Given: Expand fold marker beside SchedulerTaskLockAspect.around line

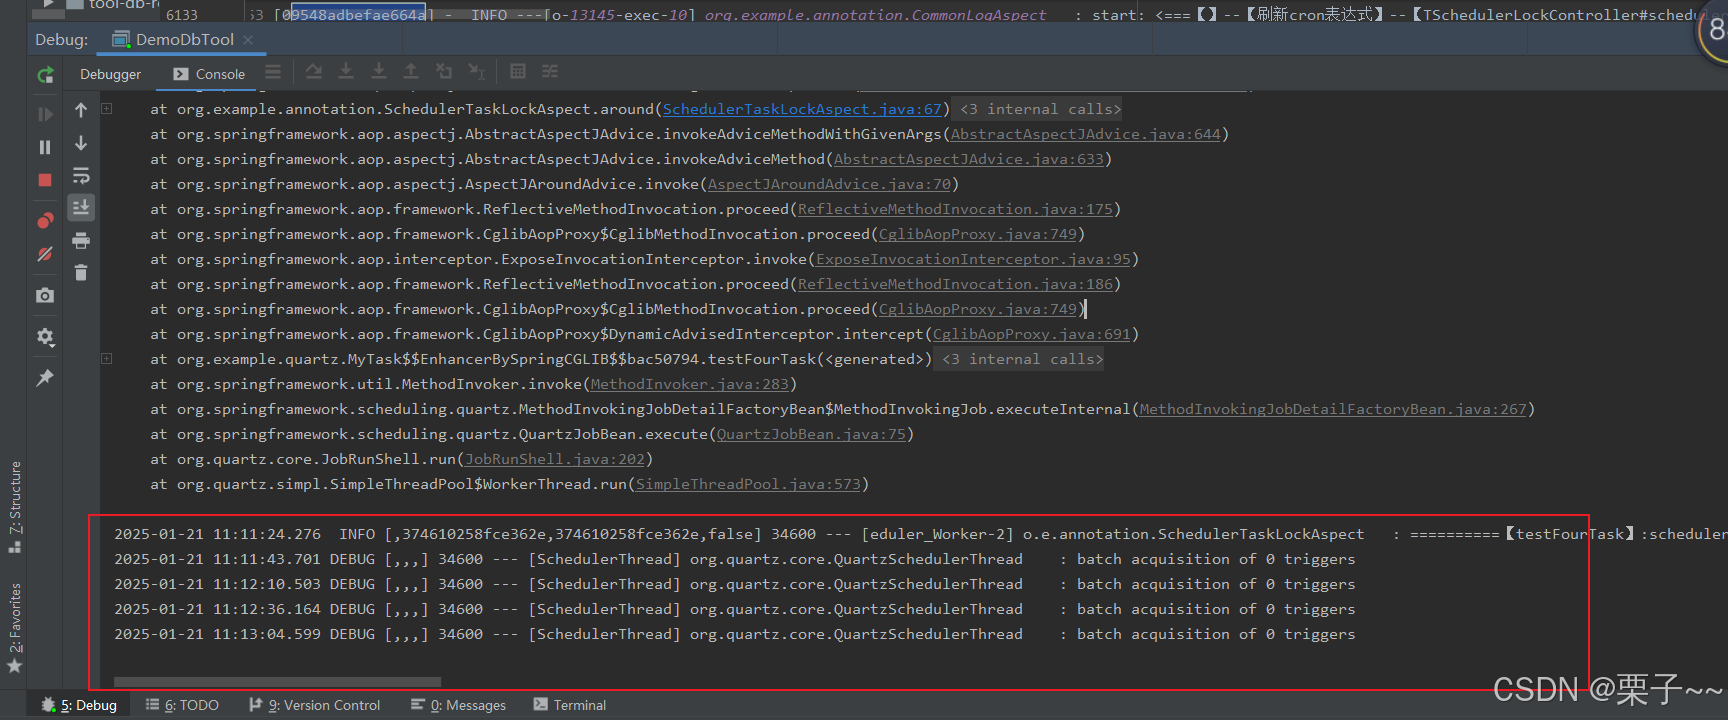Looking at the screenshot, I should [x=107, y=109].
